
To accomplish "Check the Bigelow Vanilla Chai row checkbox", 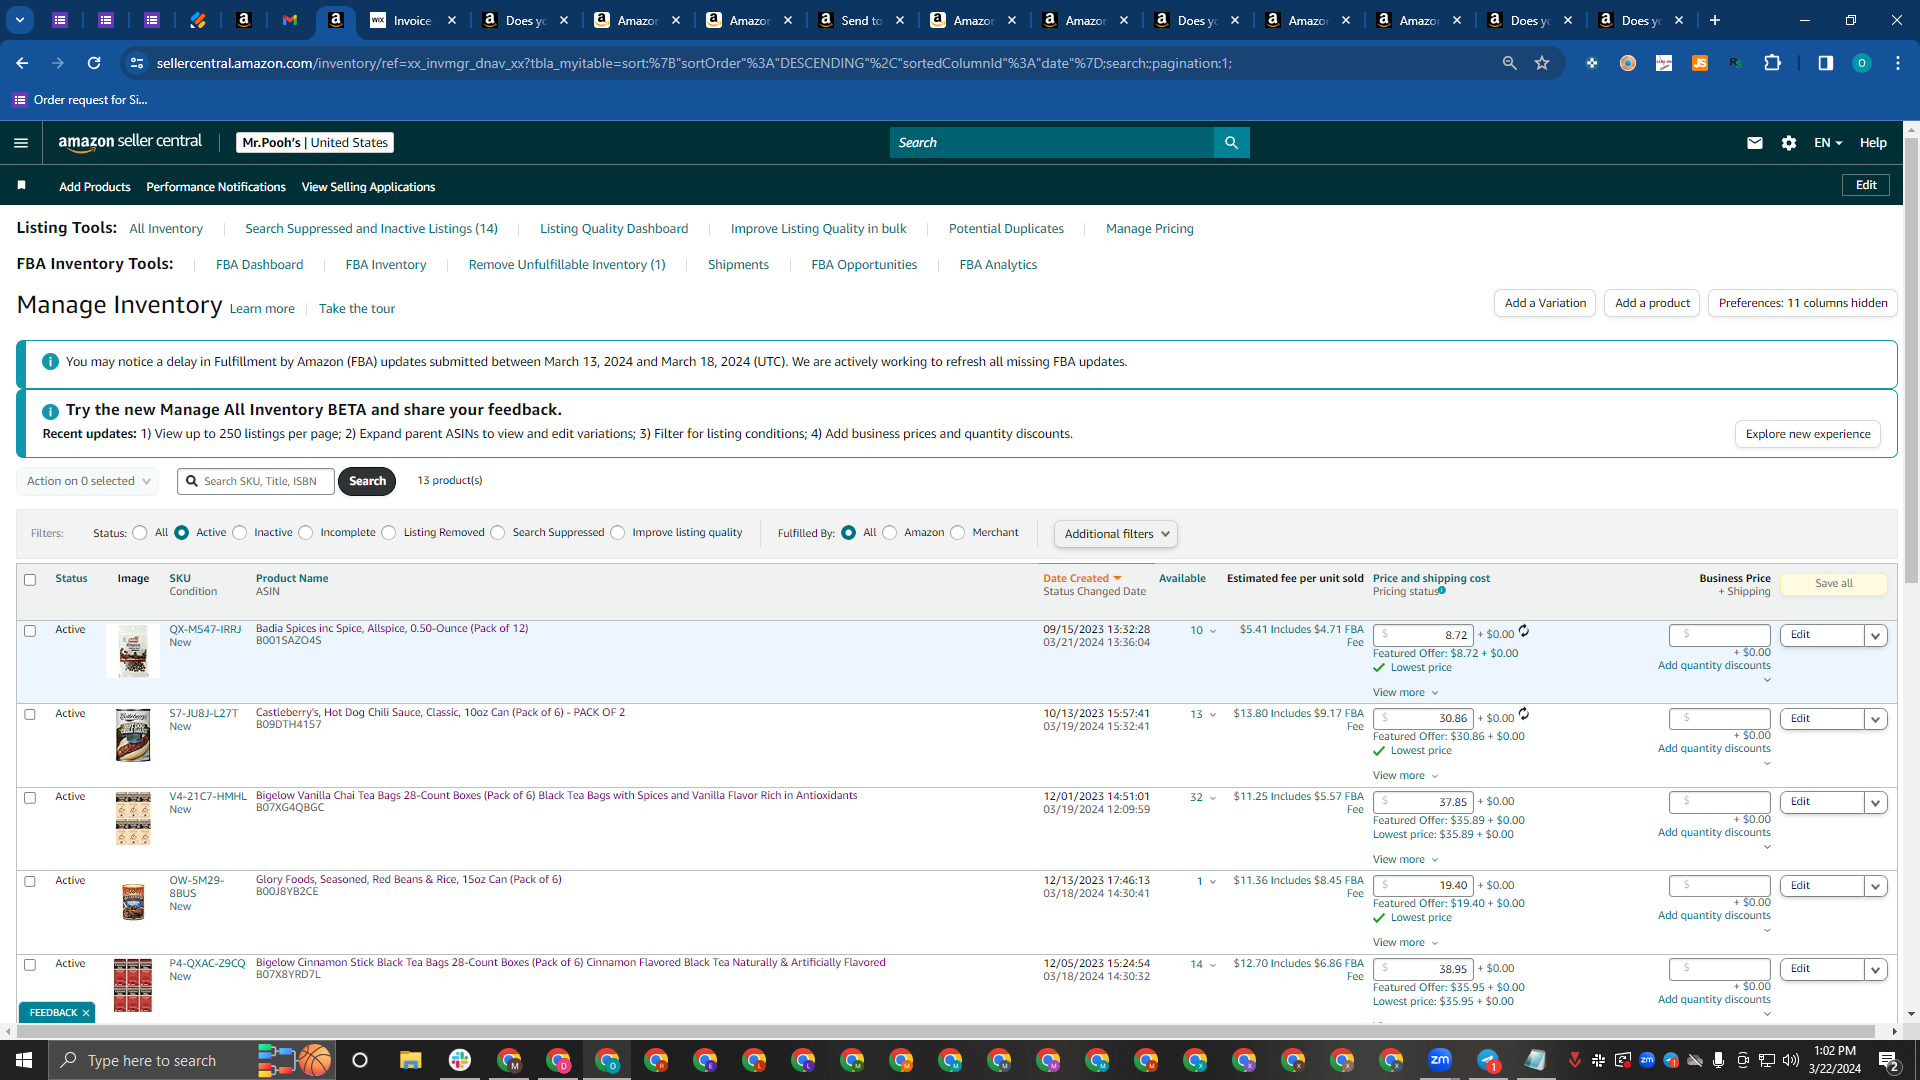I will click(30, 798).
